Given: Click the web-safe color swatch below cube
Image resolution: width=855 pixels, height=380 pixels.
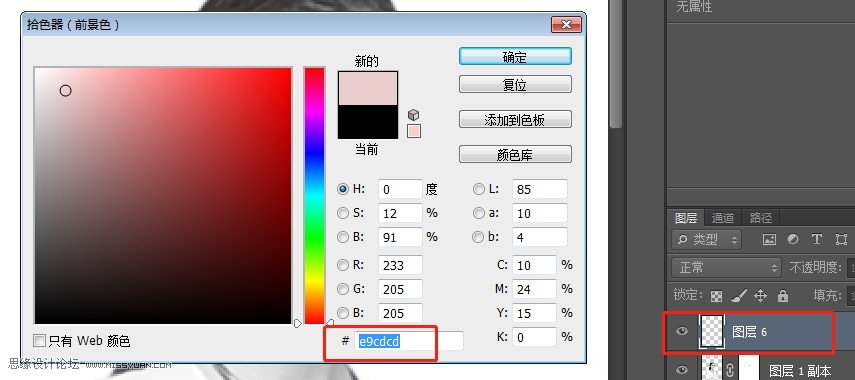Looking at the screenshot, I should tap(414, 131).
